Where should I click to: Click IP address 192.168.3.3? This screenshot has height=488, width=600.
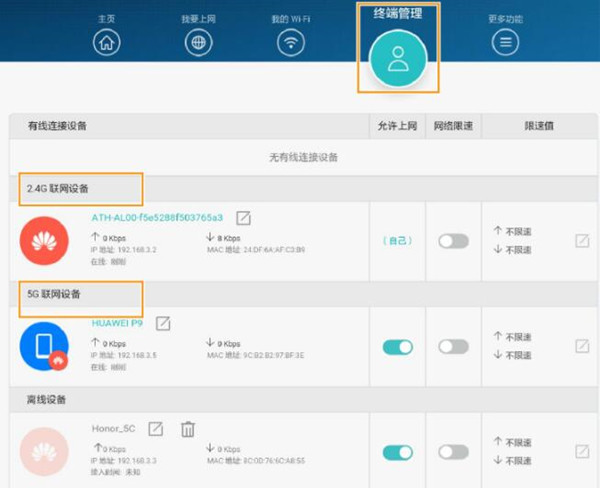click(124, 460)
